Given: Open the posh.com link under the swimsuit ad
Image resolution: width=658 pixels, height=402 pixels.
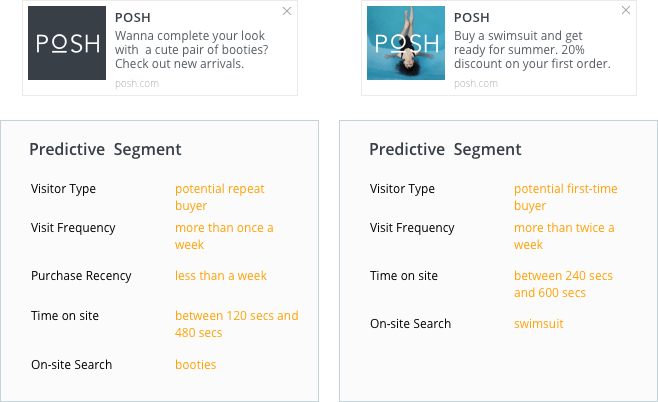Looking at the screenshot, I should click(475, 83).
